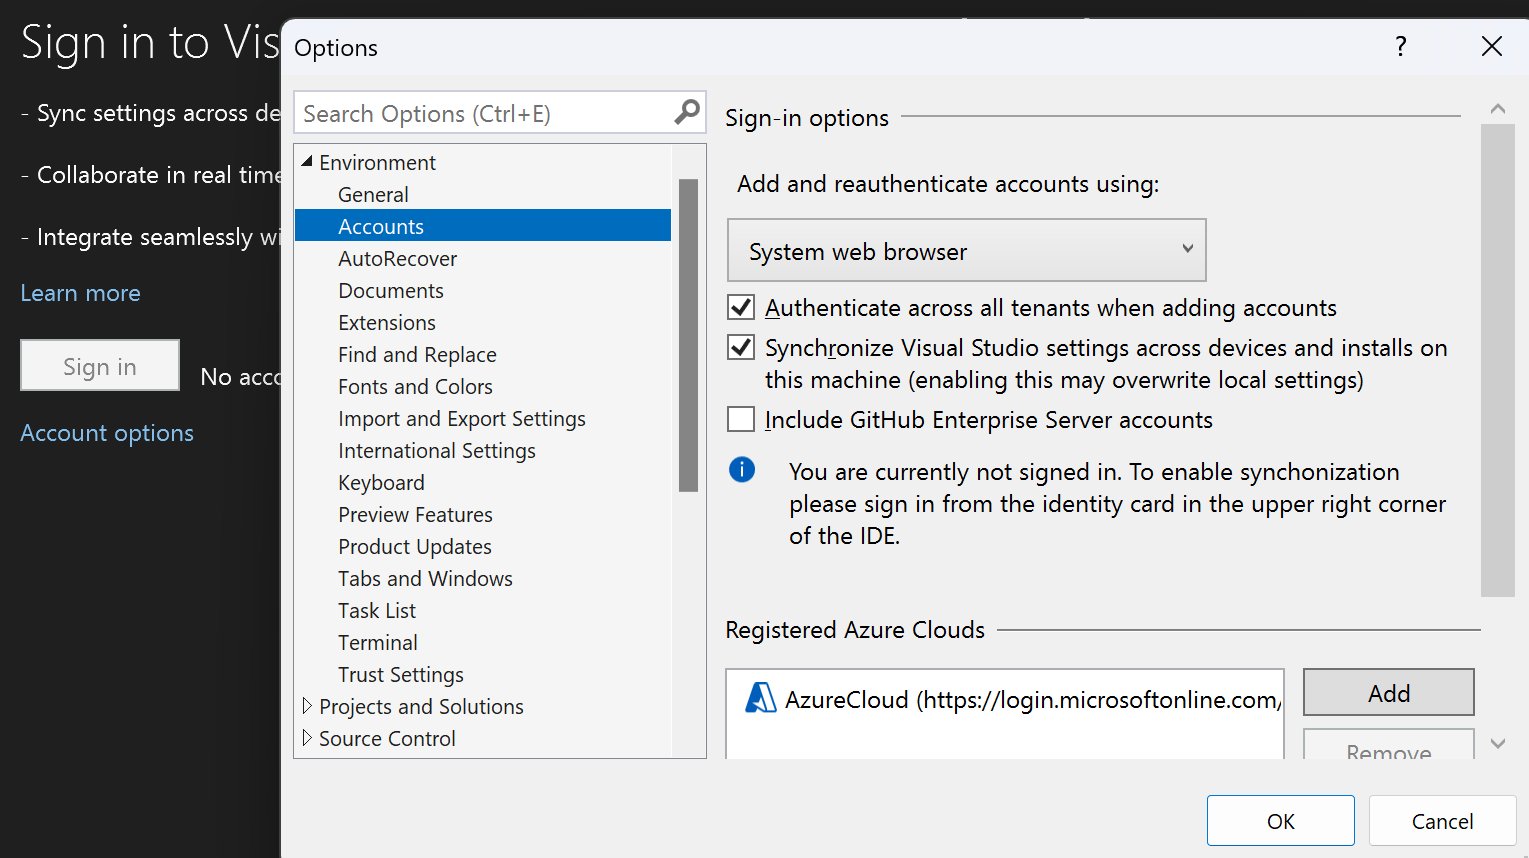Select AzureCloud entry in registered clouds list
This screenshot has height=858, width=1529.
(x=1005, y=699)
